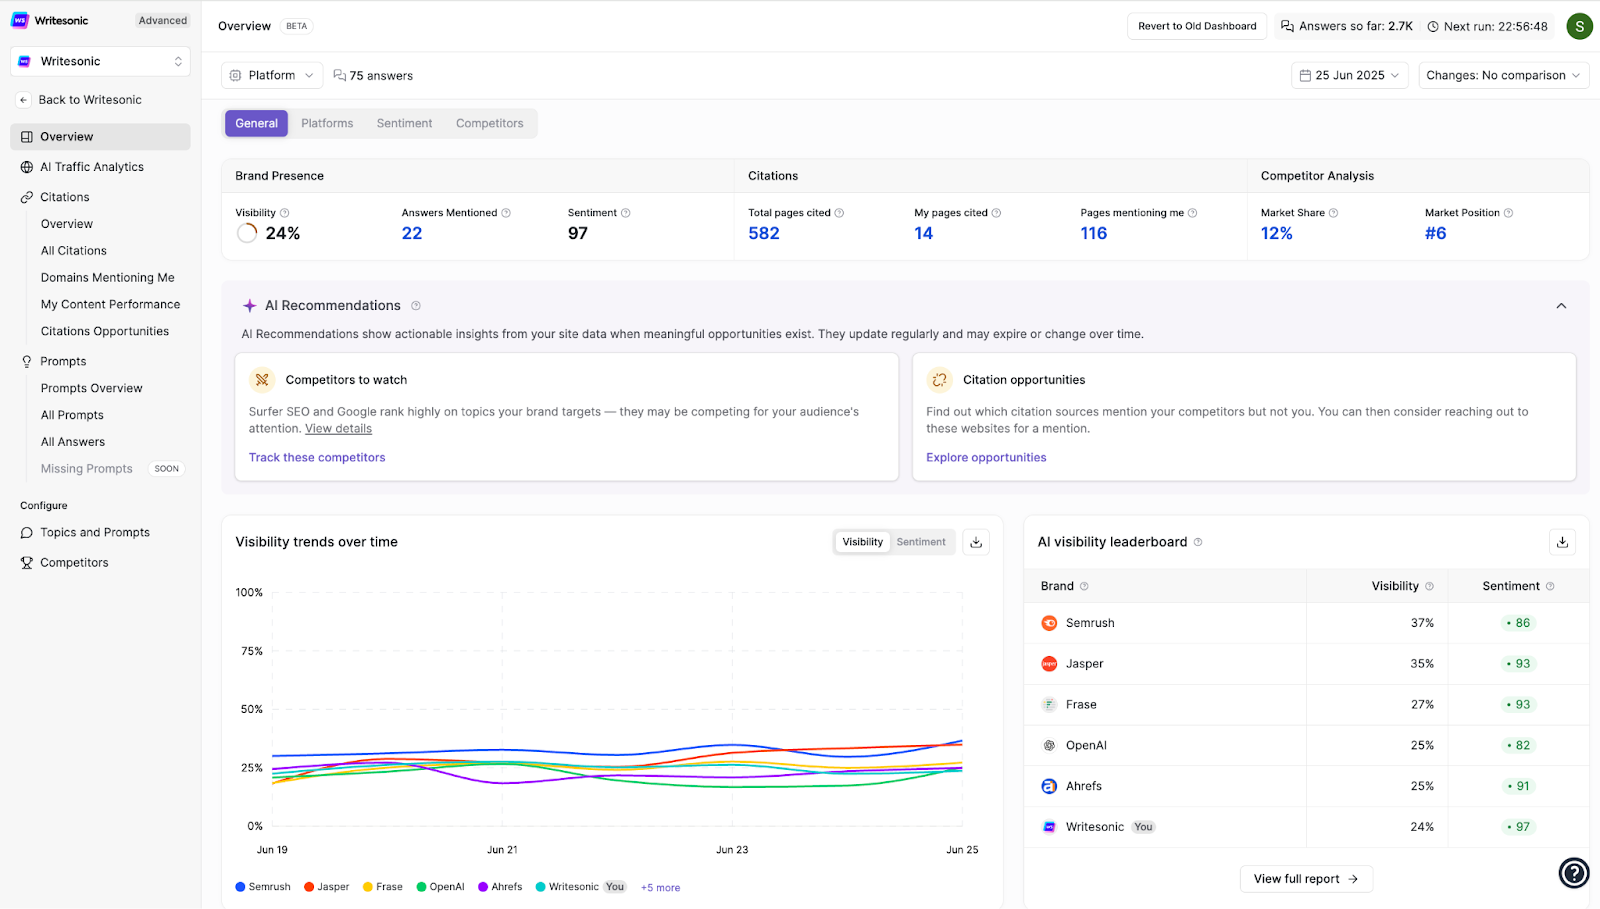
Task: Open AI Traffic Analytics in sidebar
Action: tap(92, 167)
